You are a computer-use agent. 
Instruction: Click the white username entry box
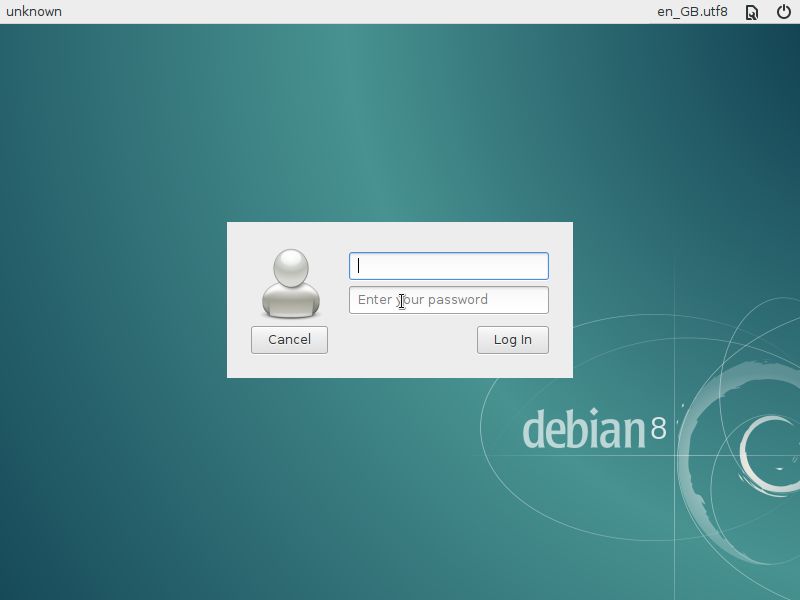448,266
